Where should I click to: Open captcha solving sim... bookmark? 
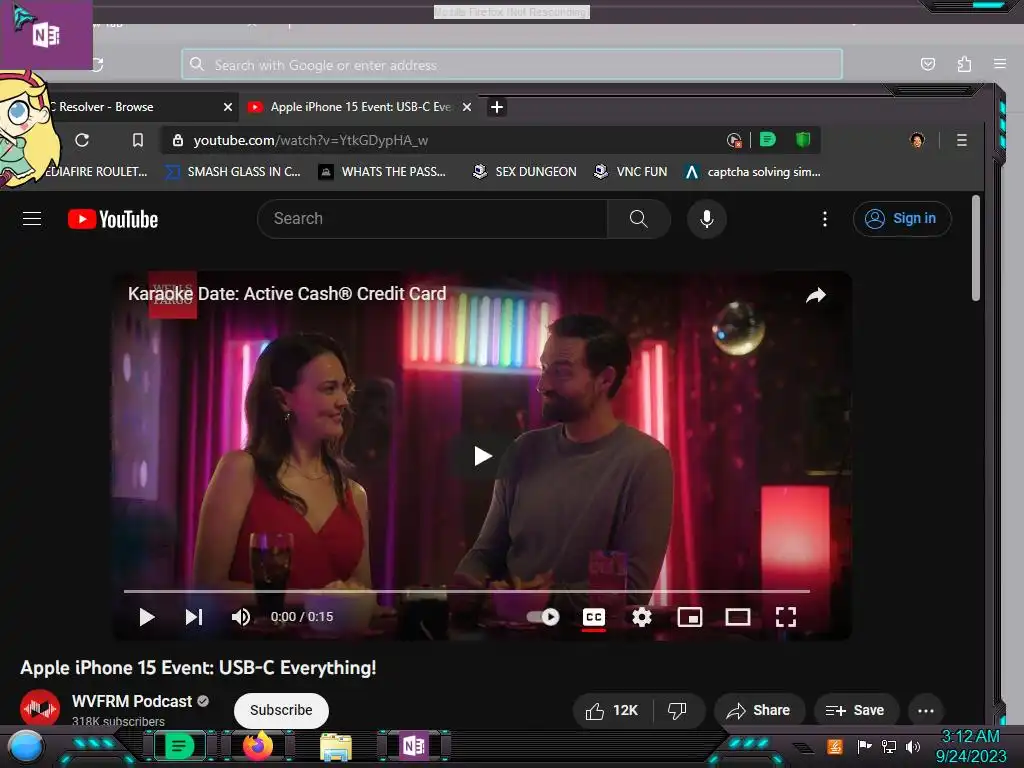[x=752, y=172]
